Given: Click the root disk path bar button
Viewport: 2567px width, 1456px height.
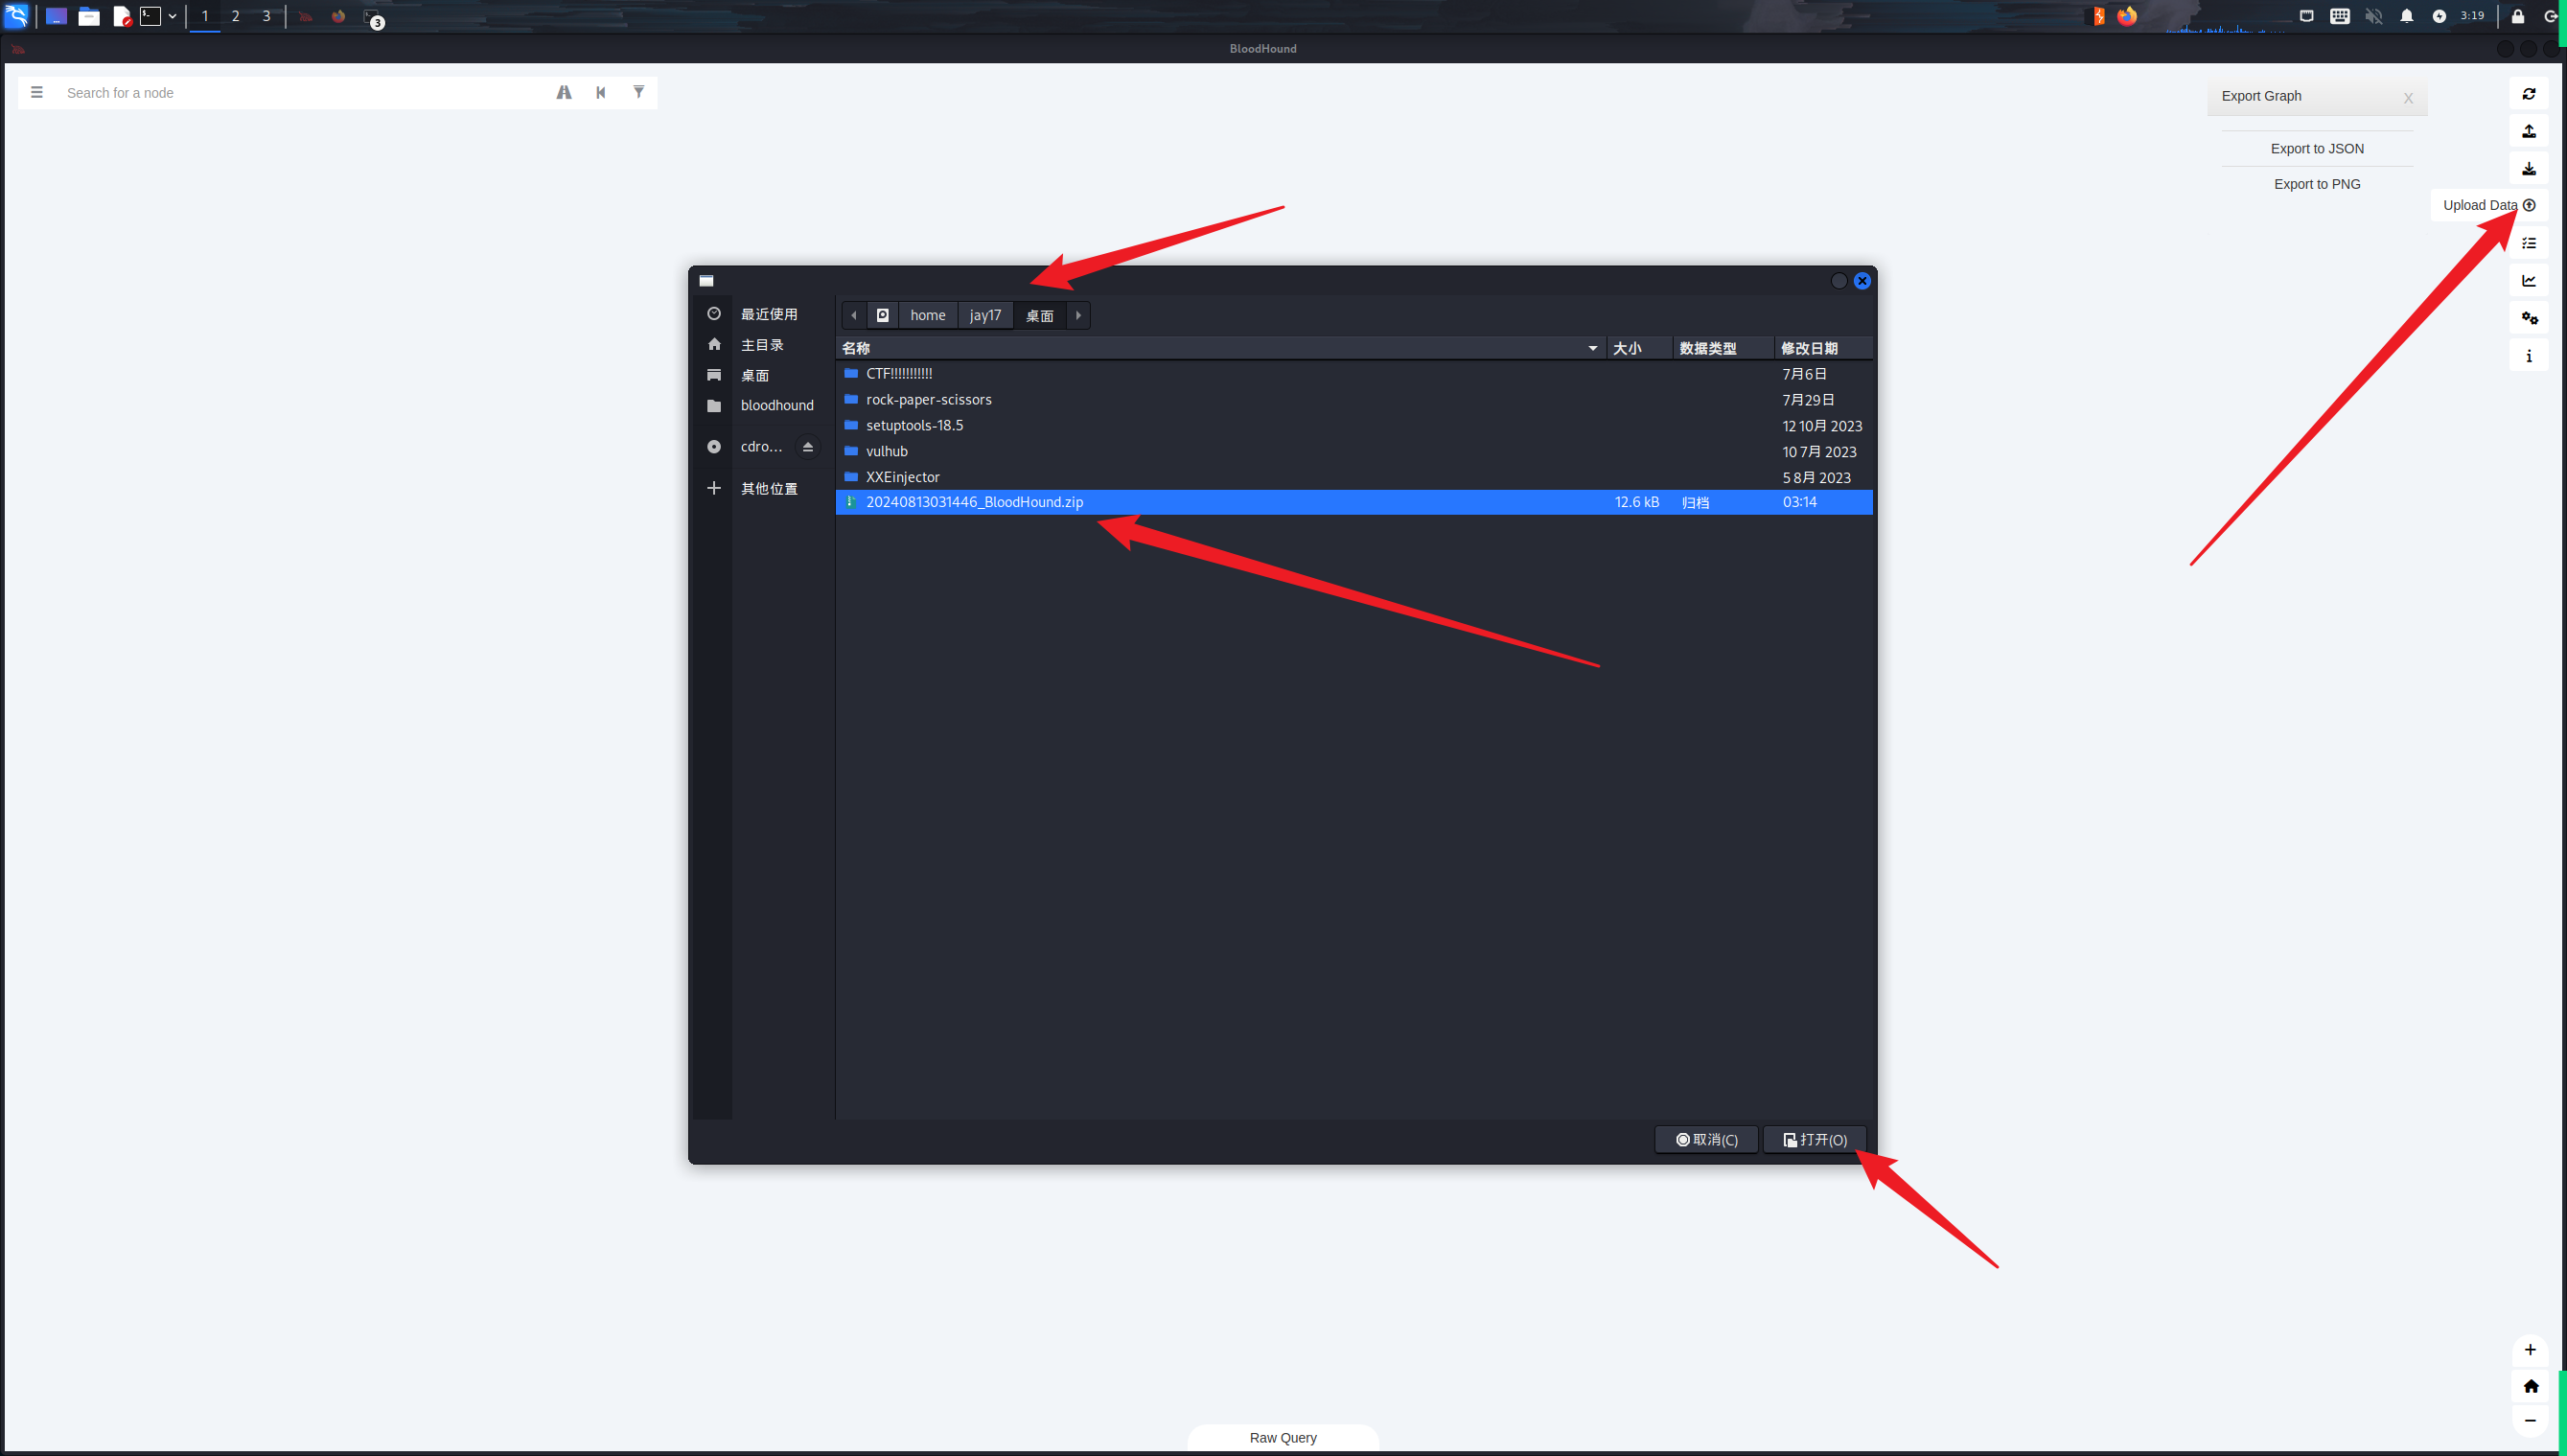Looking at the screenshot, I should coord(882,315).
